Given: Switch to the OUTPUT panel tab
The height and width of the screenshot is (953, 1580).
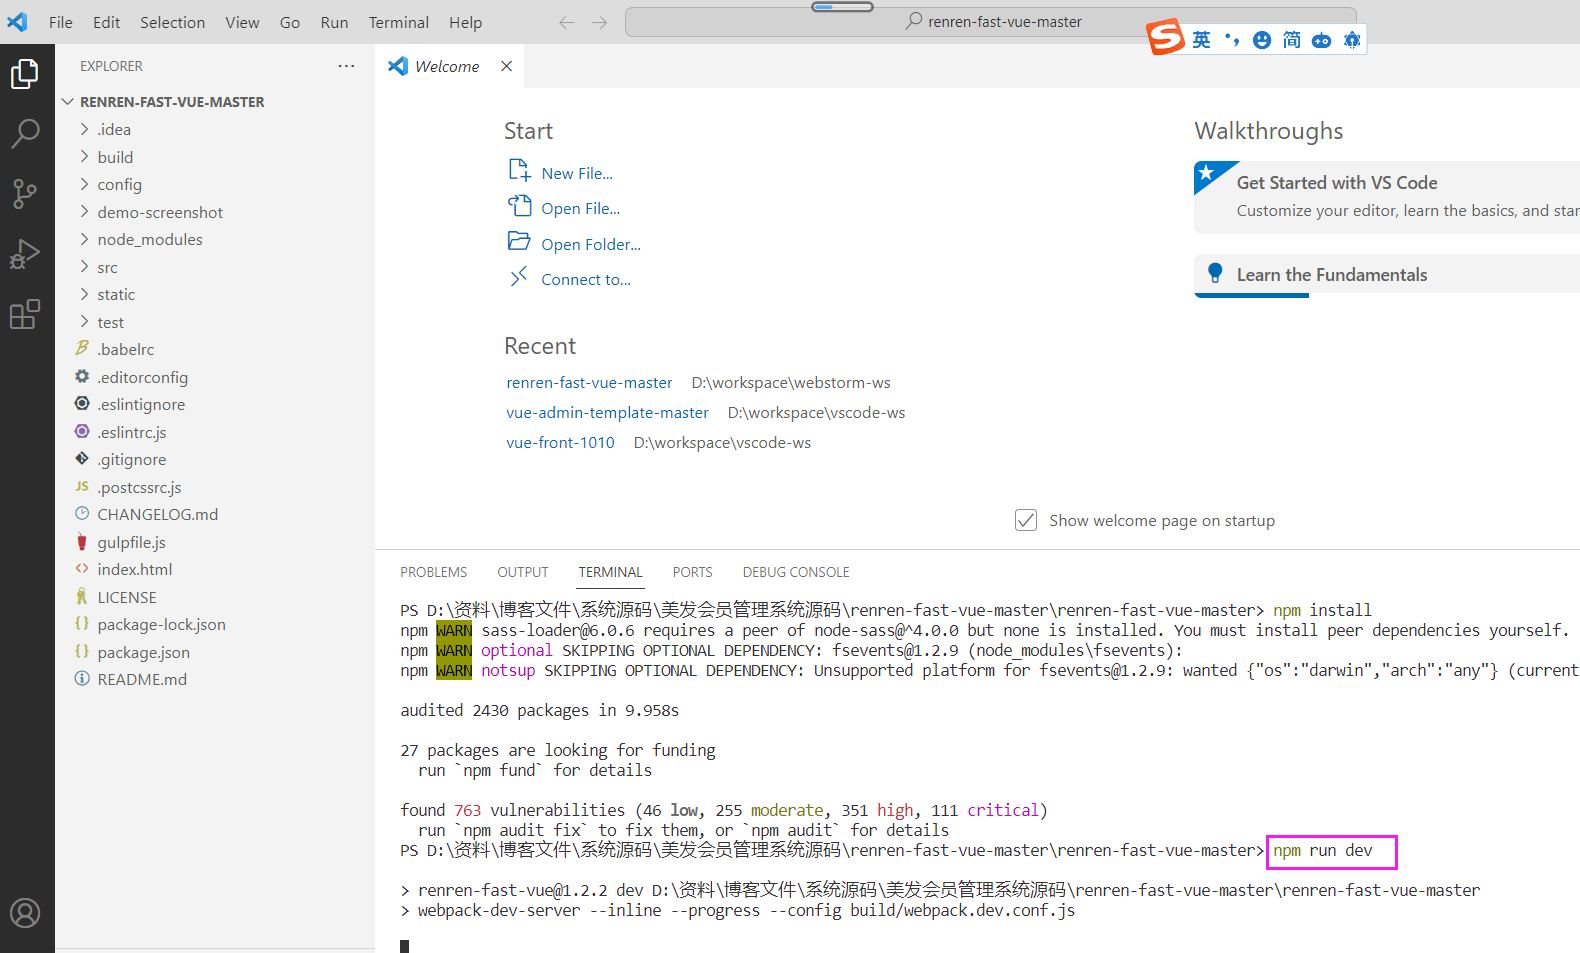Looking at the screenshot, I should pos(523,572).
